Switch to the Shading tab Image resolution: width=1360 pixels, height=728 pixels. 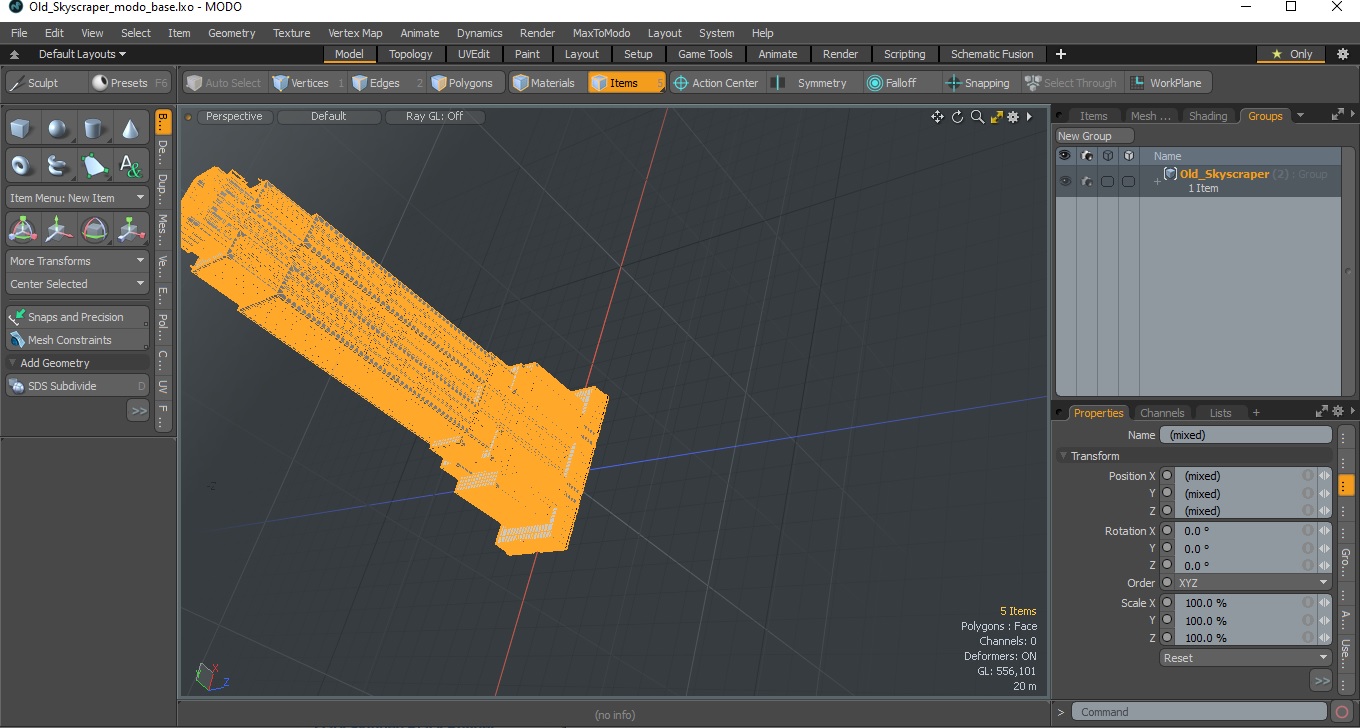[1207, 116]
